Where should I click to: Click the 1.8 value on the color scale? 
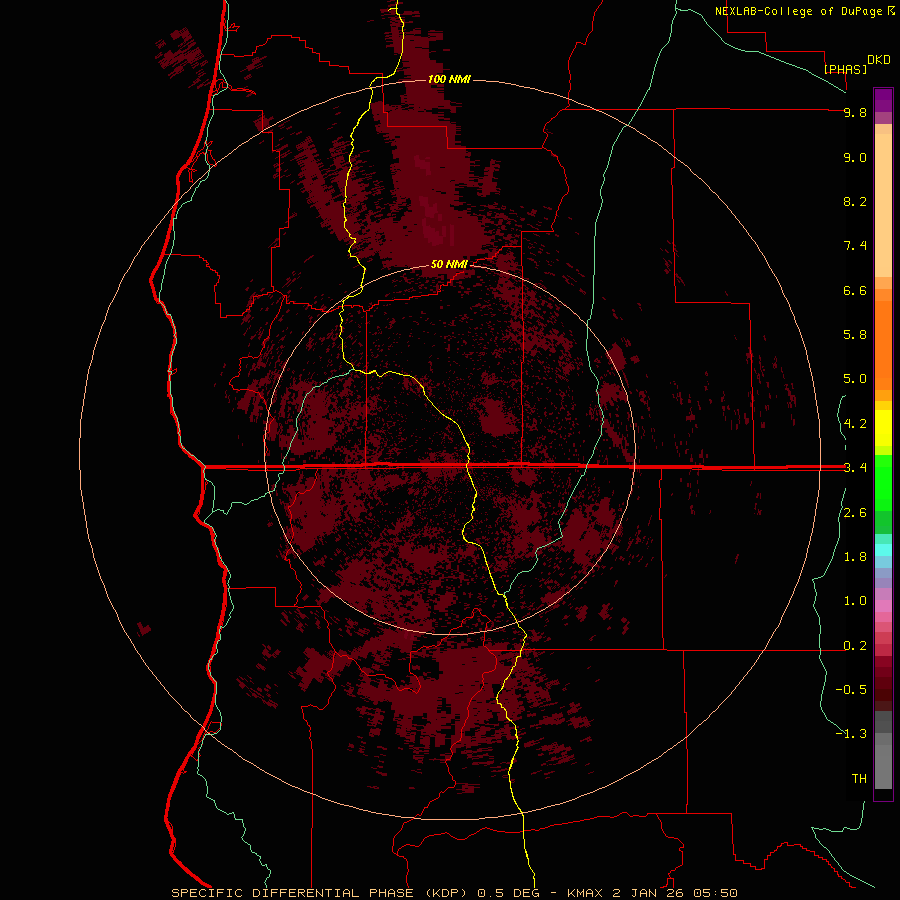(x=855, y=557)
